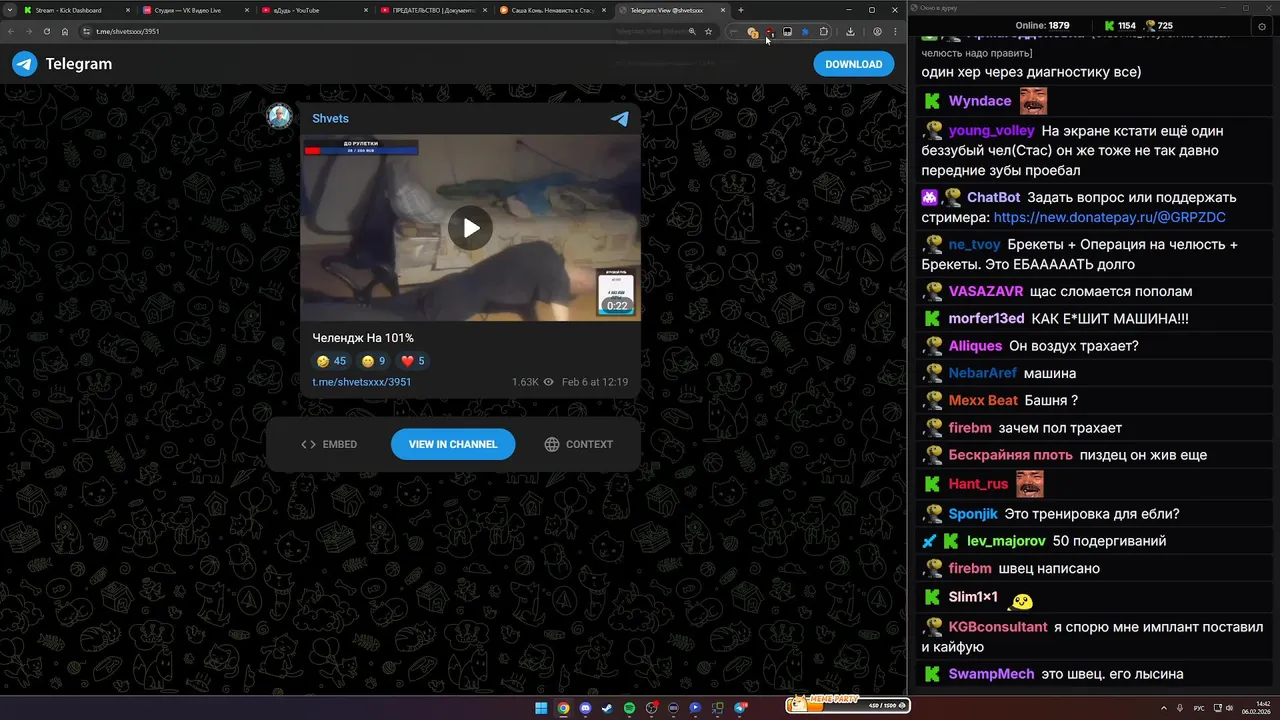Image resolution: width=1280 pixels, height=720 pixels.
Task: Play the video with center play button
Action: click(470, 228)
